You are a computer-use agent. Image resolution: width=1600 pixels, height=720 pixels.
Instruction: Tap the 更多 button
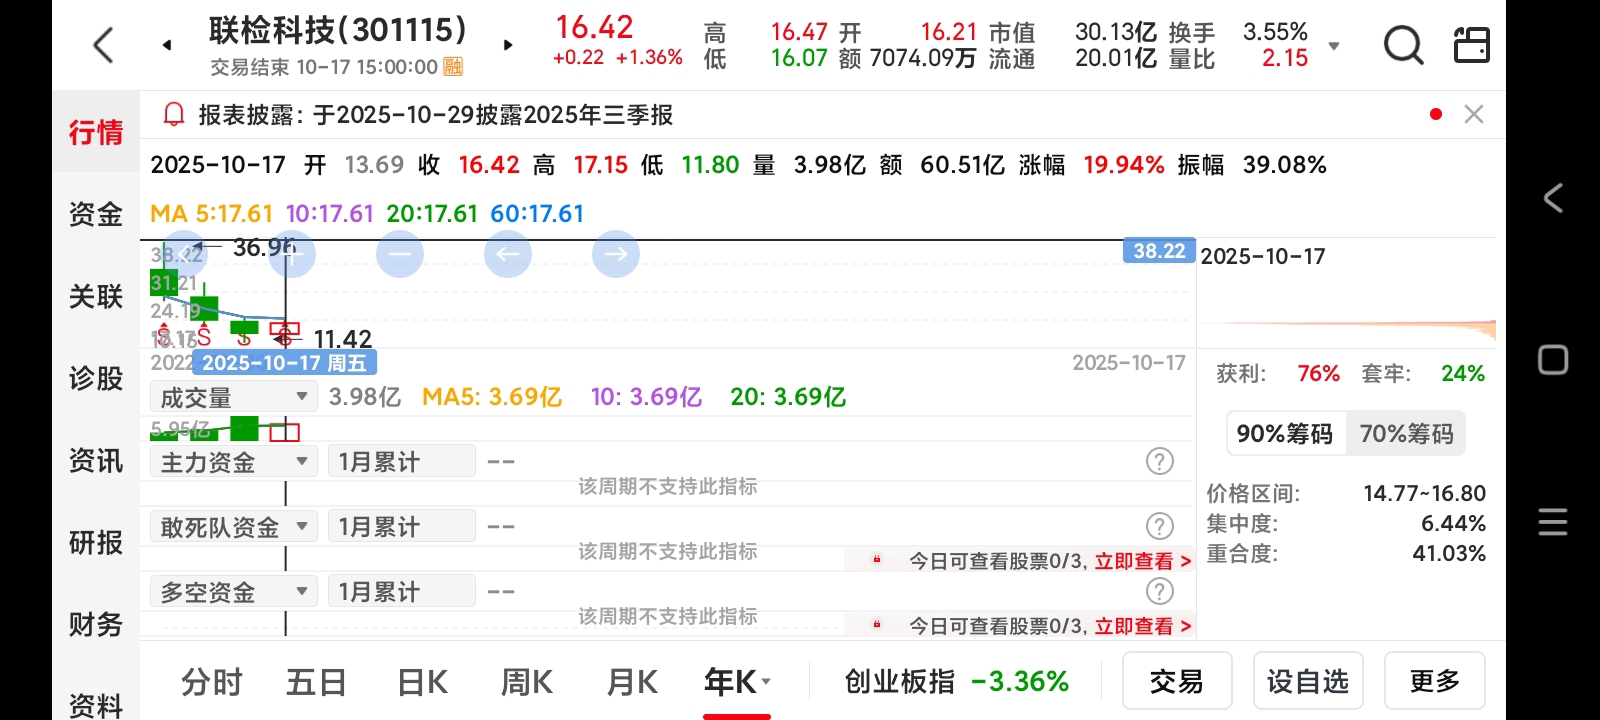coord(1435,681)
